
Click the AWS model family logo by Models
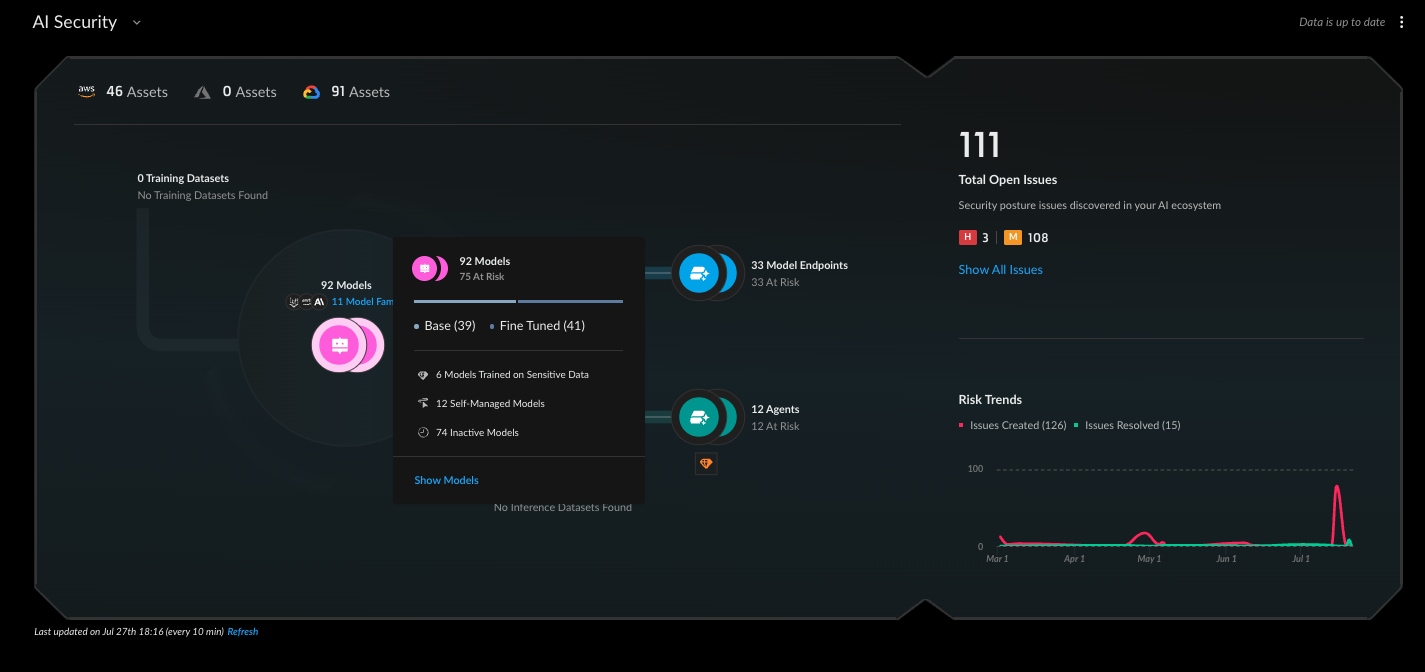pos(307,301)
